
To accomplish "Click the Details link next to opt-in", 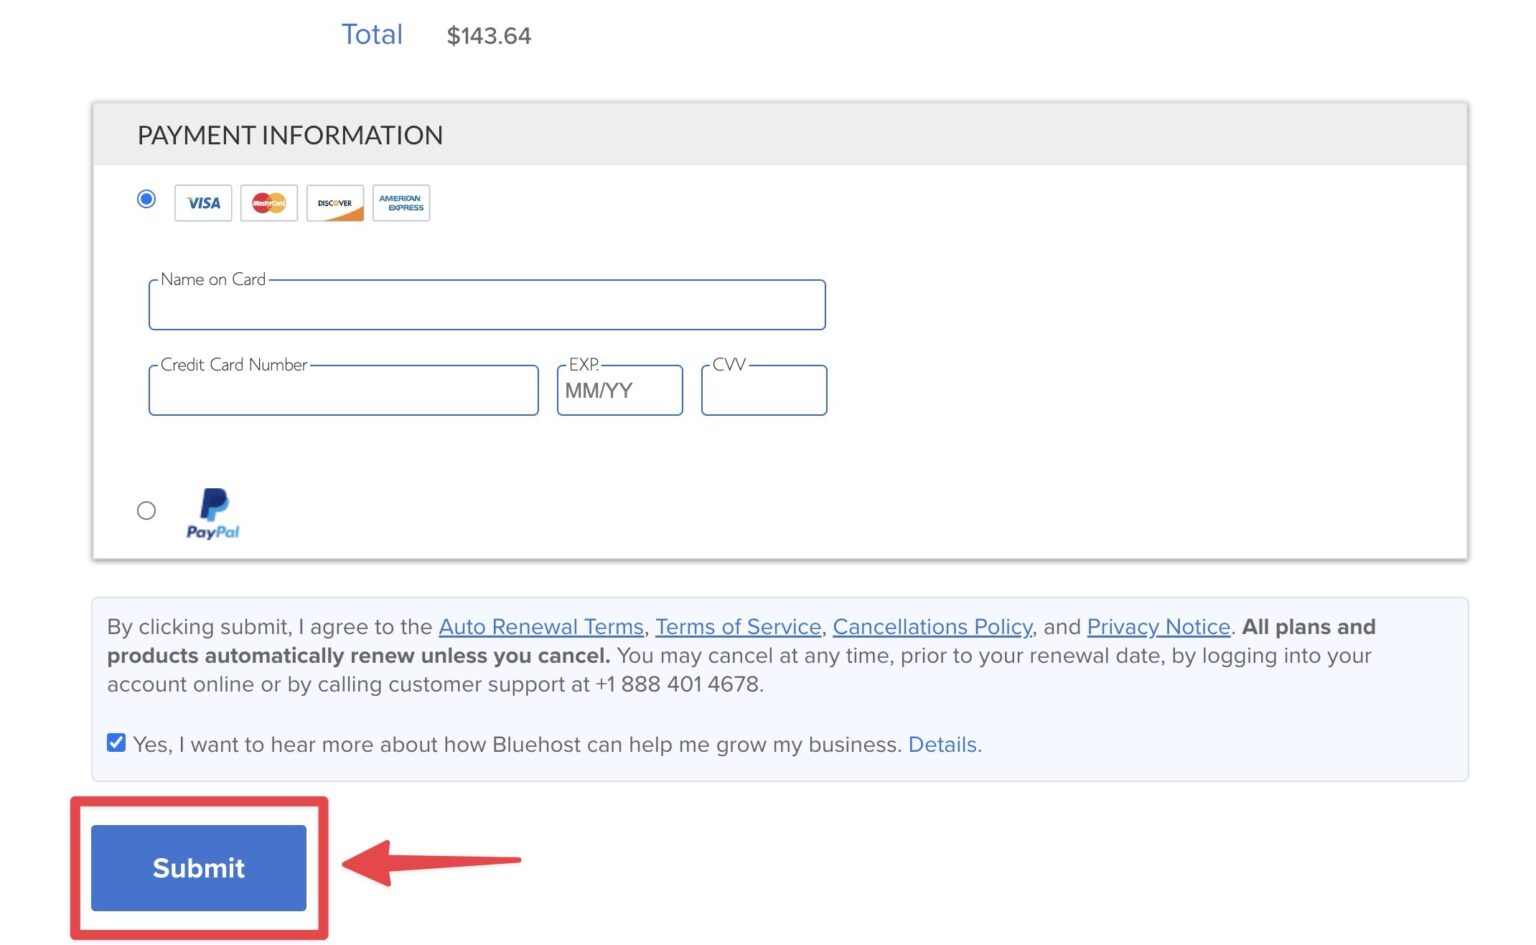I will point(943,744).
